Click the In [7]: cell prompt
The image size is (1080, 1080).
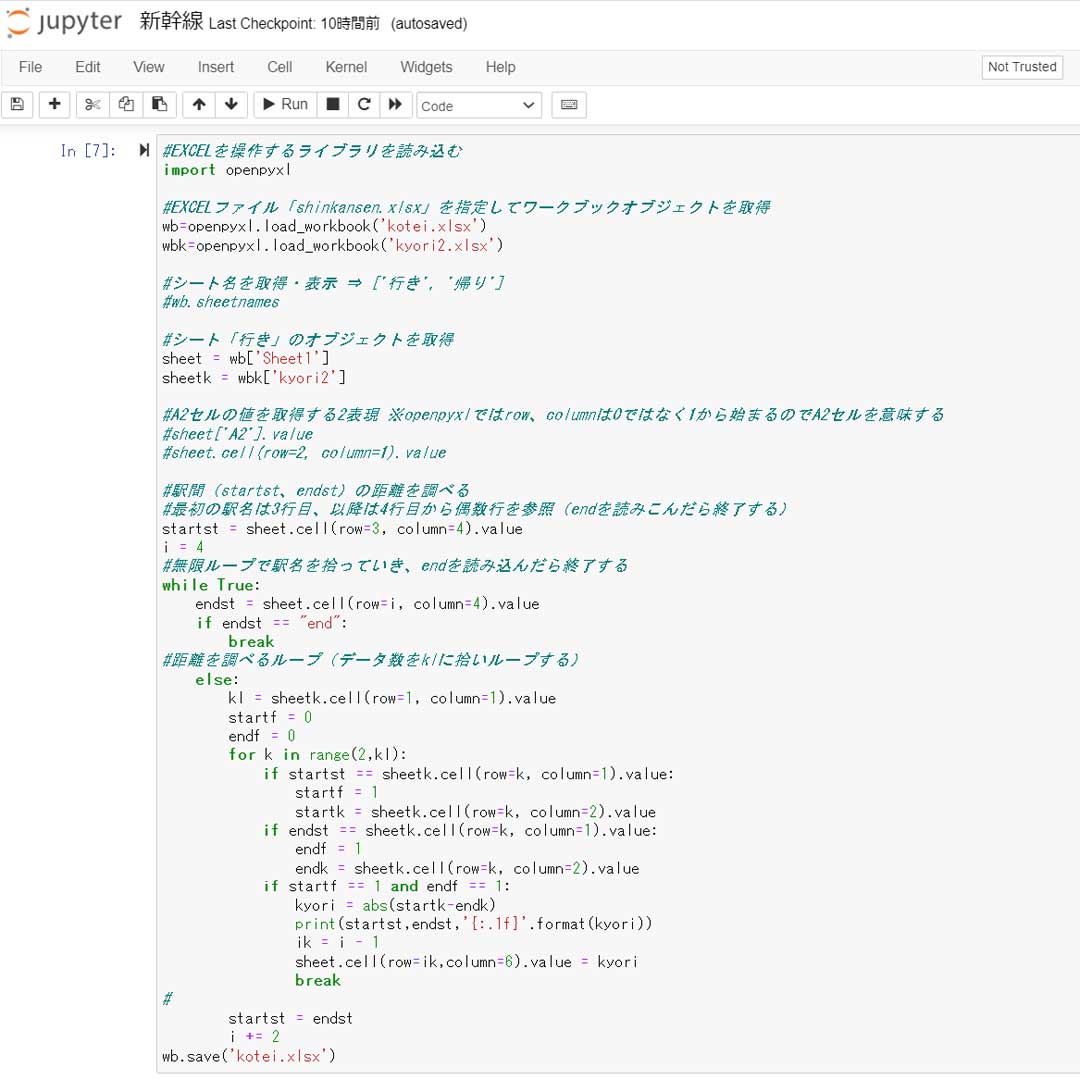[88, 151]
